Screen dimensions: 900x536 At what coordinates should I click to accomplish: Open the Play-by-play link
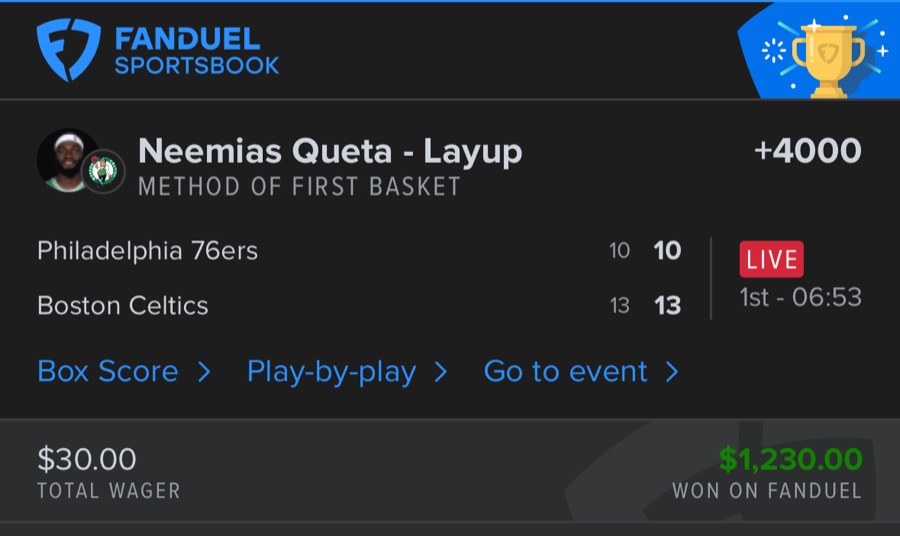(x=331, y=372)
